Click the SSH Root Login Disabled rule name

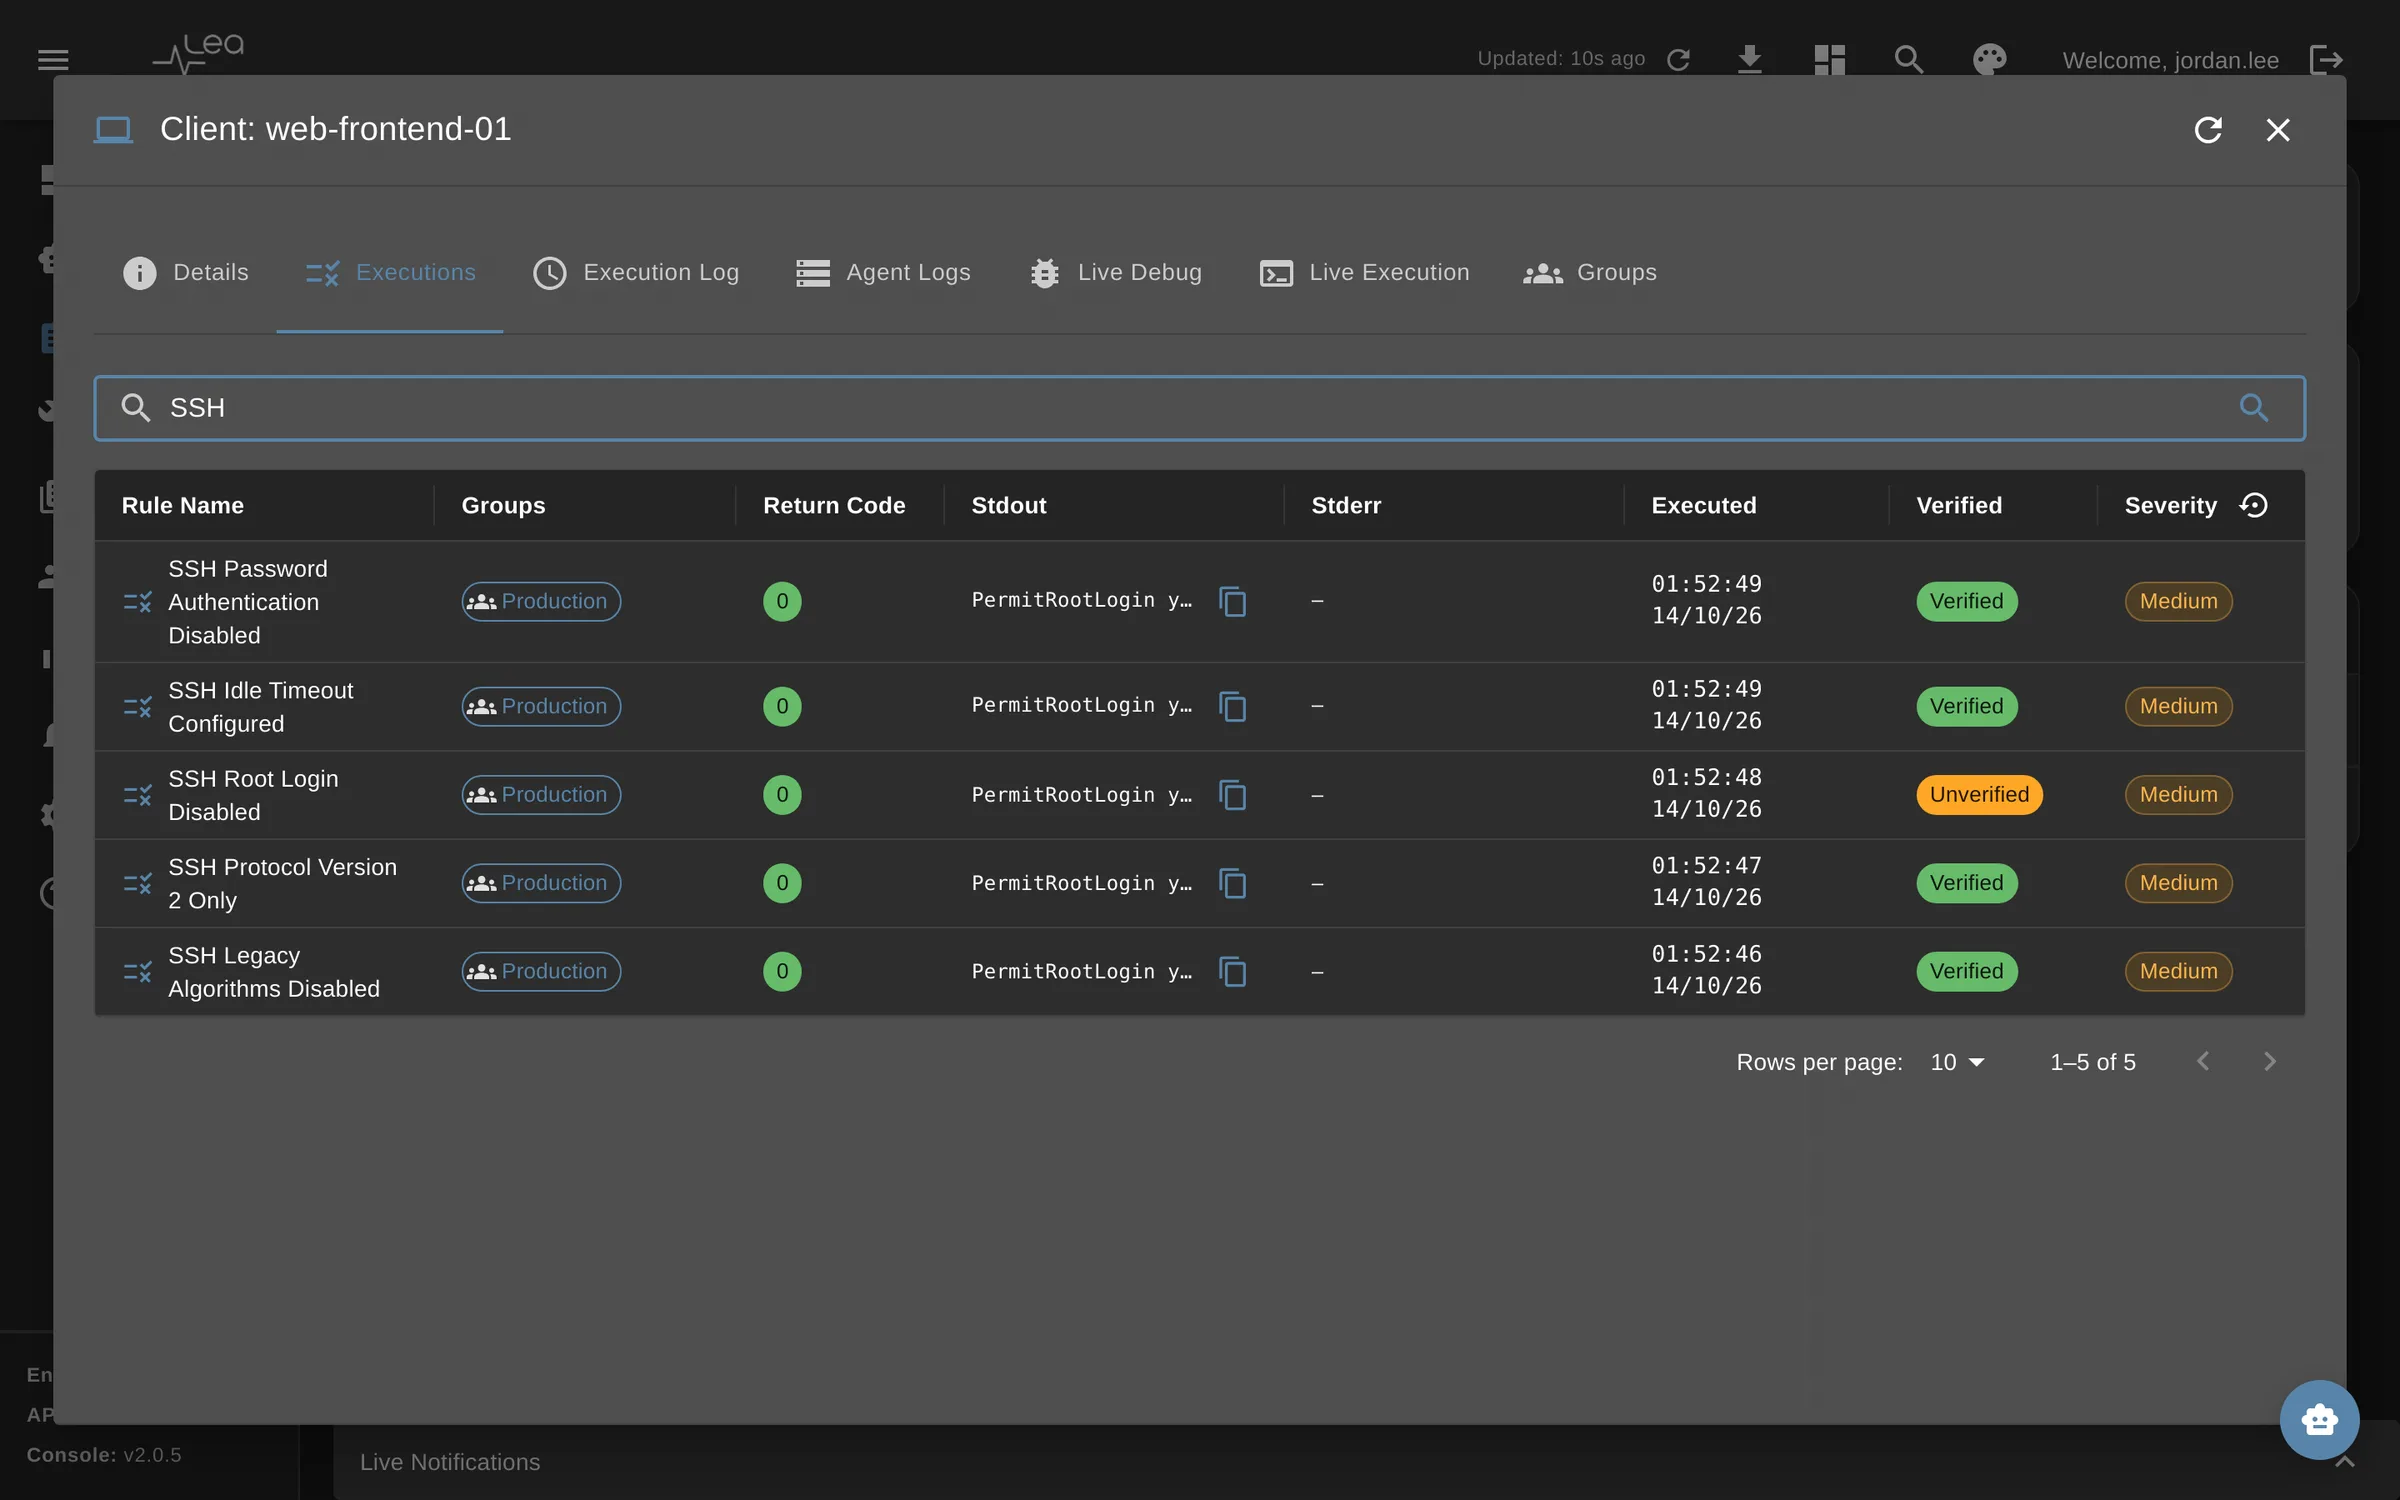tap(253, 796)
